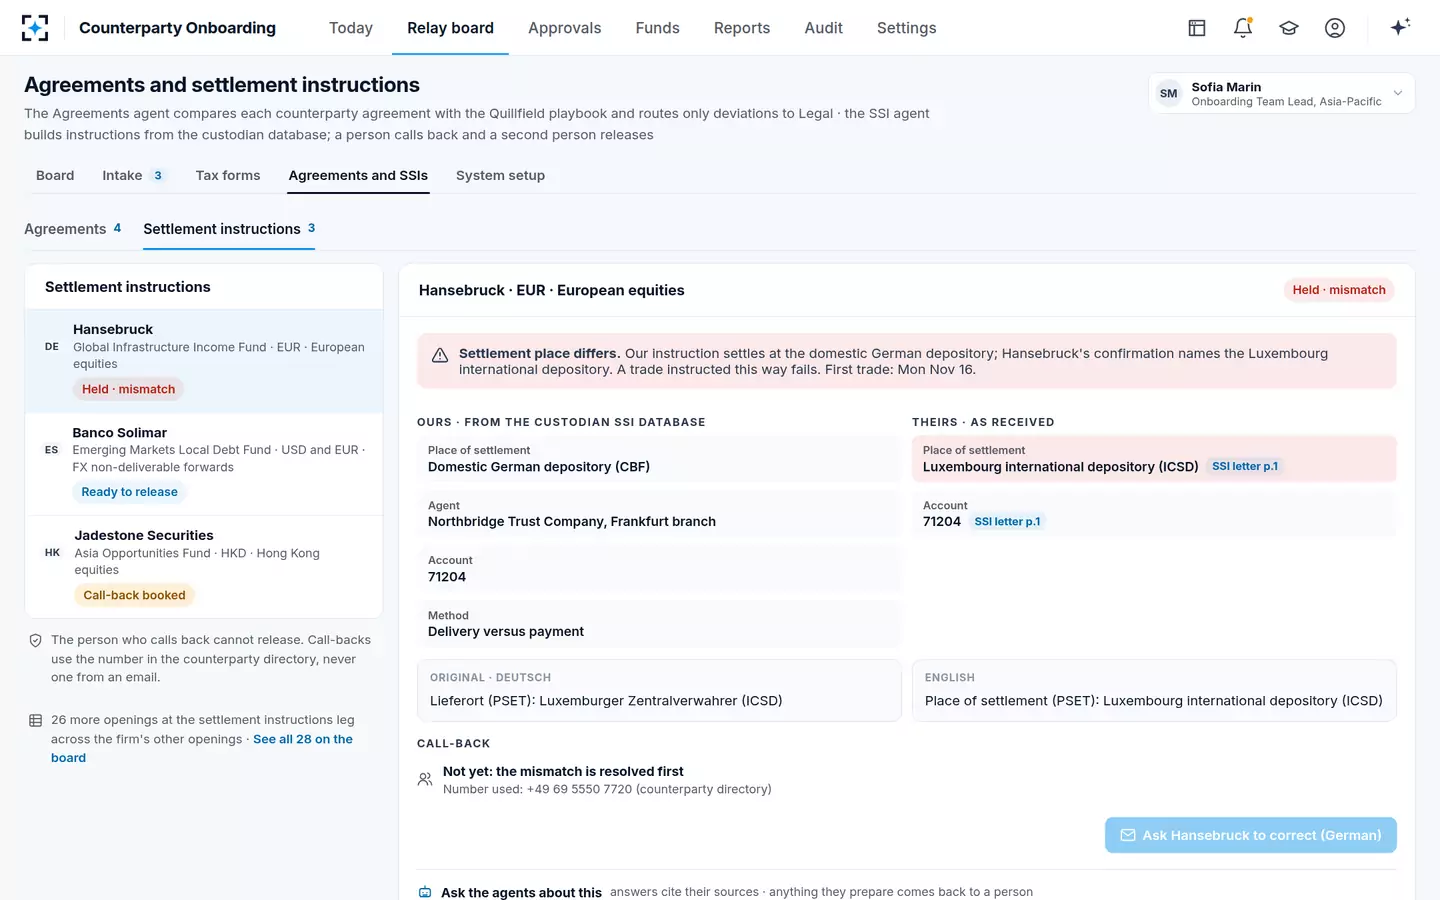
Task: Open the Reports section
Action: [742, 28]
